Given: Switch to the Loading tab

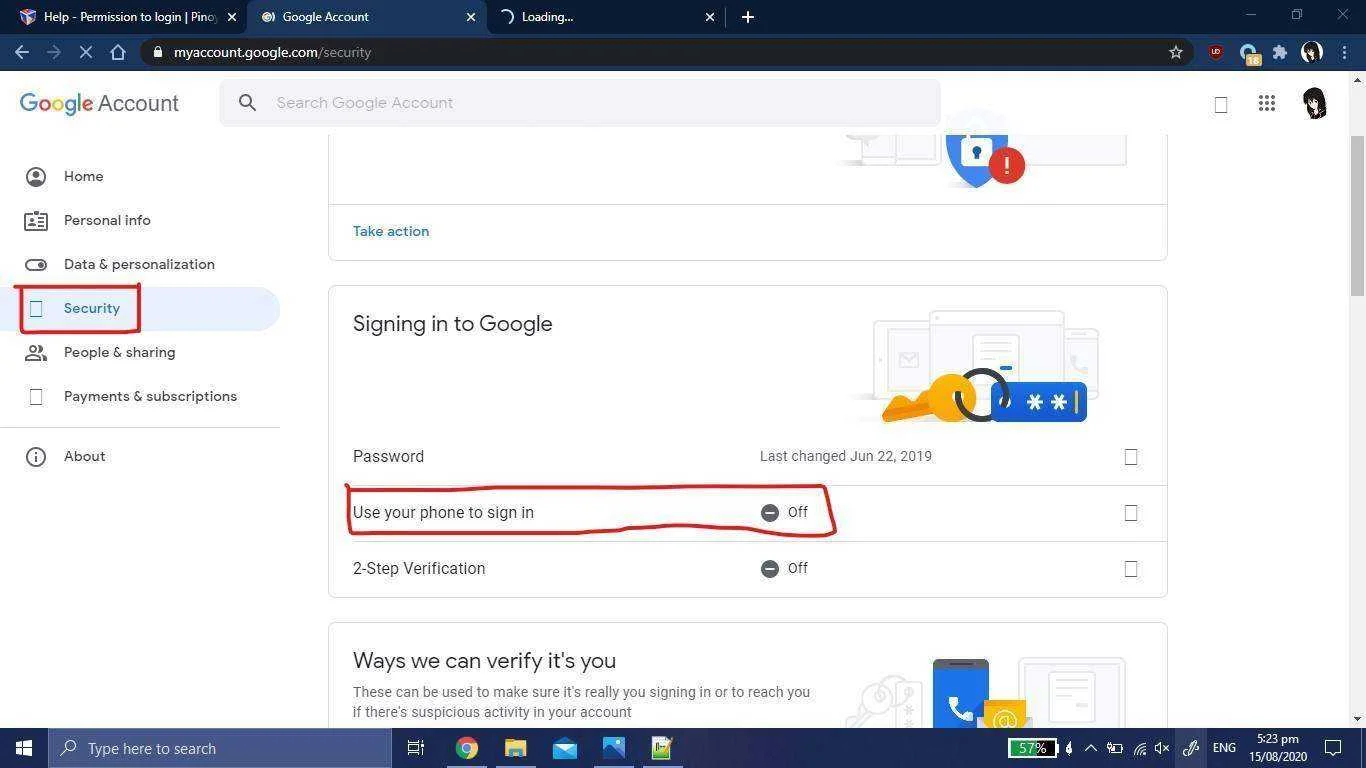Looking at the screenshot, I should (x=606, y=17).
